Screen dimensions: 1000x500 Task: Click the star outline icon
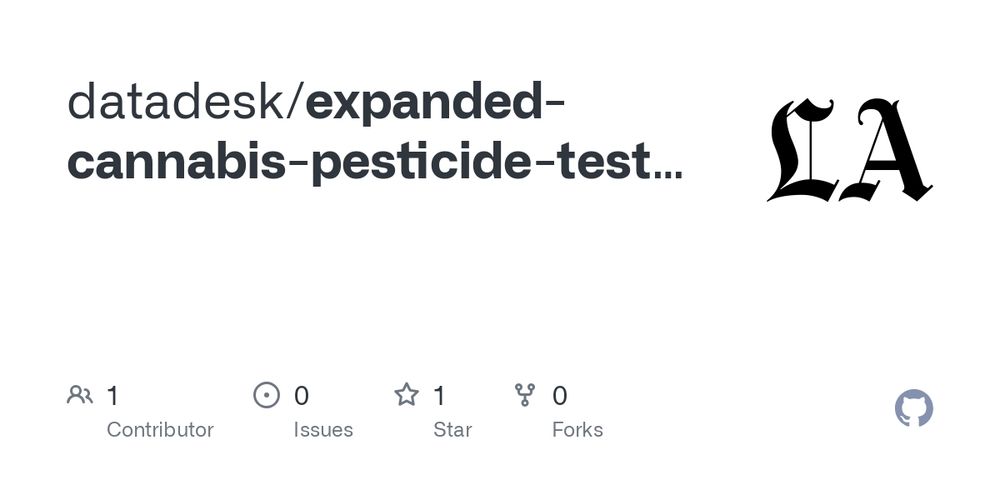pyautogui.click(x=406, y=395)
